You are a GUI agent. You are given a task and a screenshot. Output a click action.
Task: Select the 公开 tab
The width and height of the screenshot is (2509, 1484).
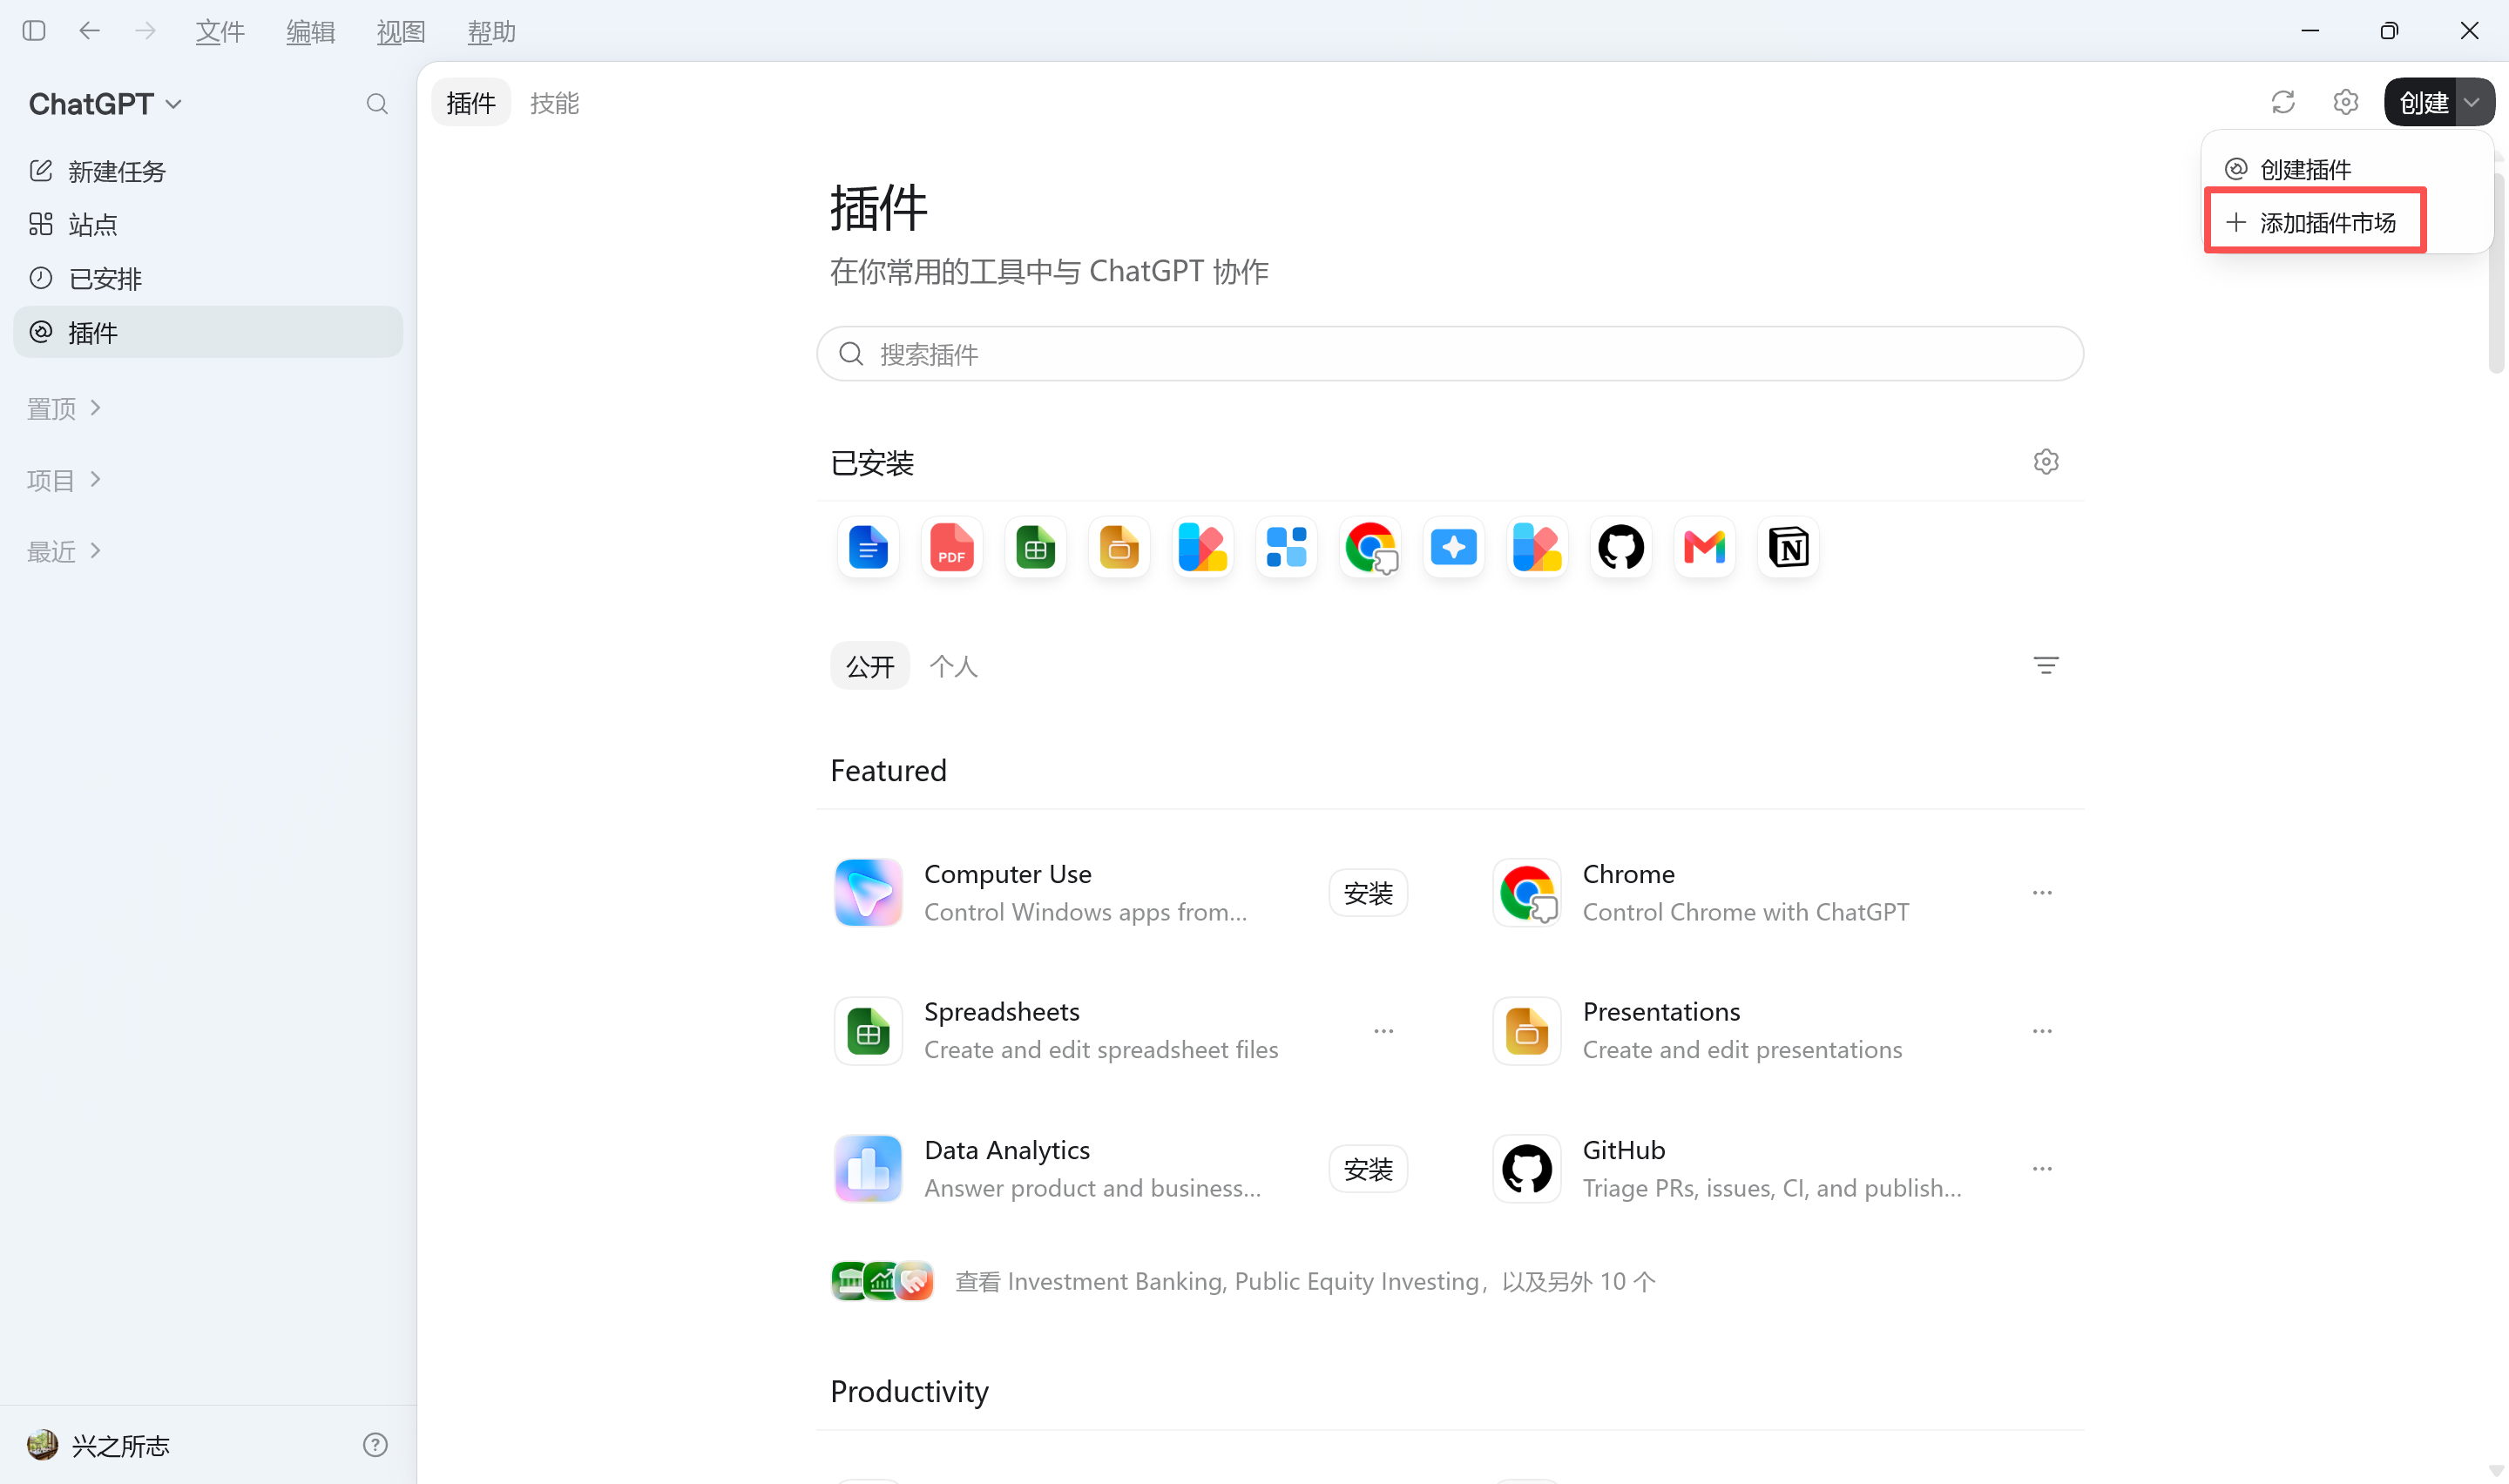[870, 666]
